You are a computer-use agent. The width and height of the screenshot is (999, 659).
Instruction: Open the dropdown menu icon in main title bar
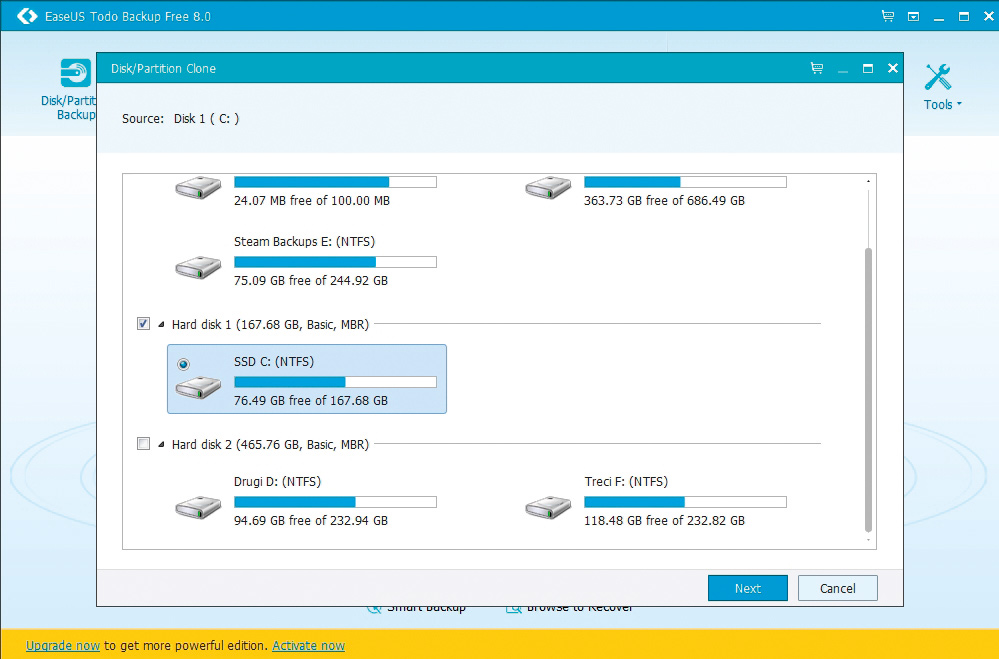pos(914,17)
